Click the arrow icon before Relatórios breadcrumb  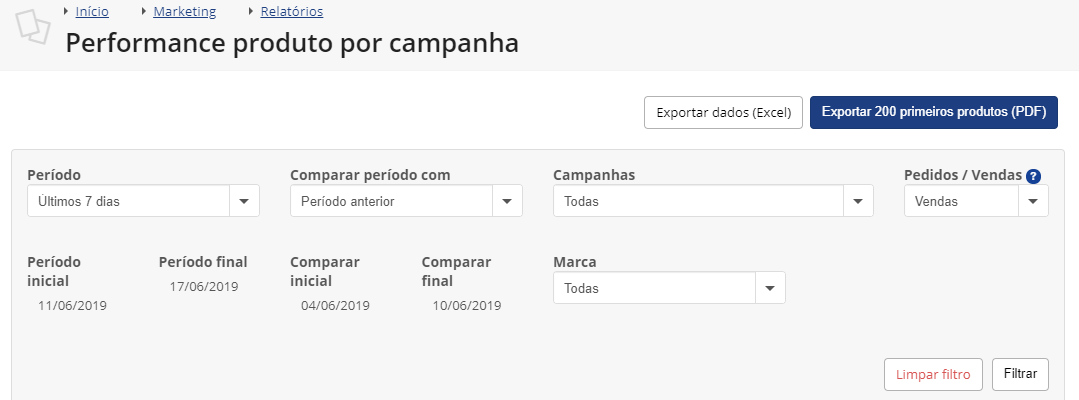(x=251, y=11)
